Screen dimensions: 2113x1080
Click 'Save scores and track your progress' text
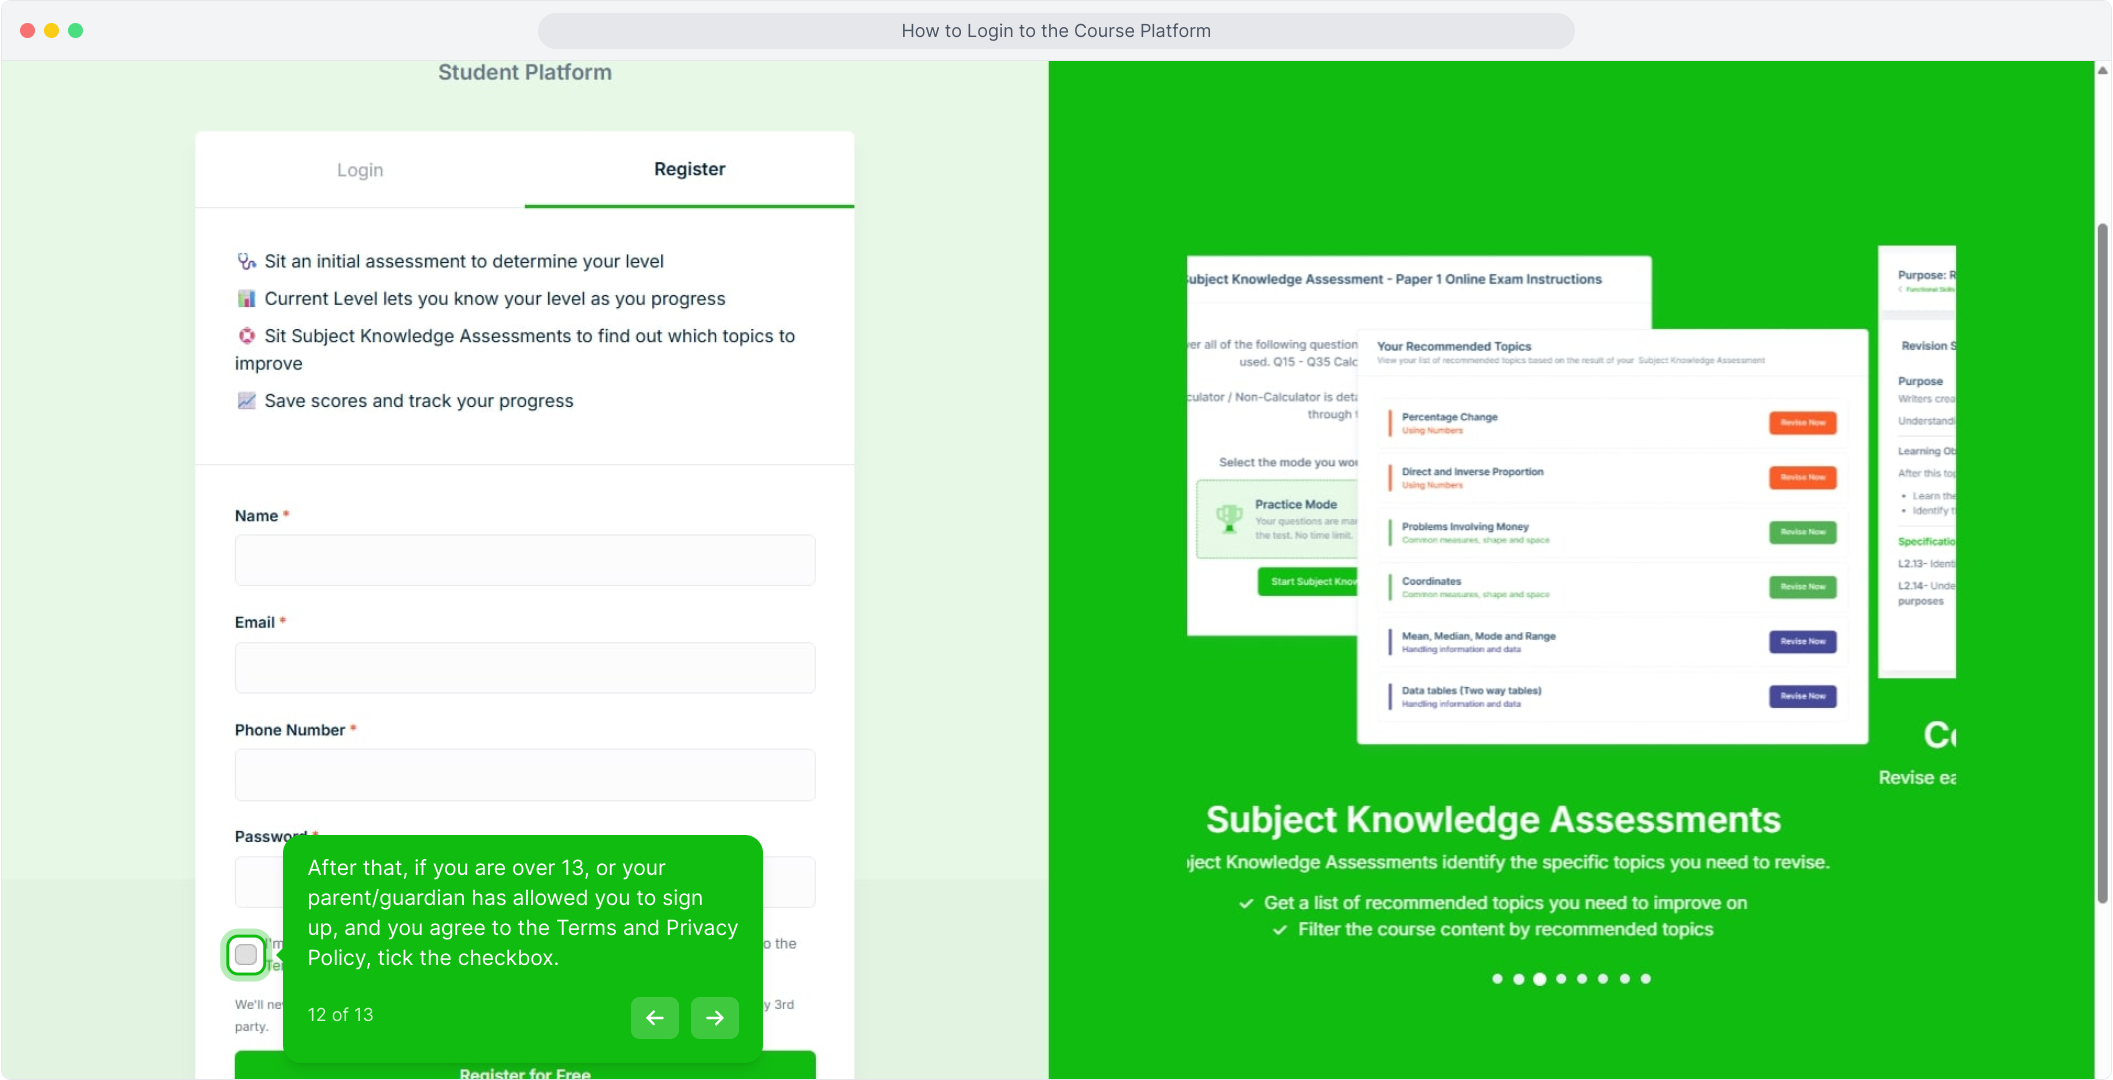tap(419, 401)
